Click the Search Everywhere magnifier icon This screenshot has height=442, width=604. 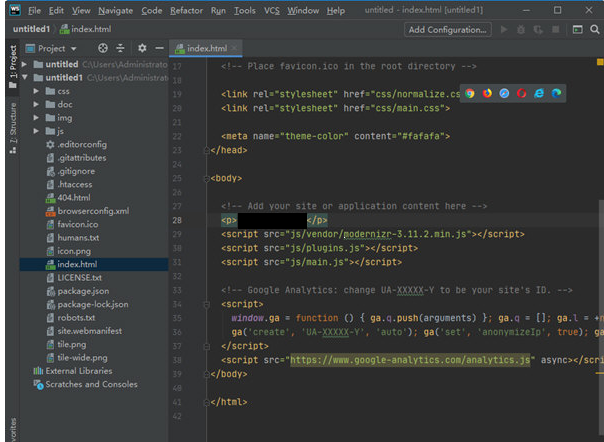tap(595, 30)
